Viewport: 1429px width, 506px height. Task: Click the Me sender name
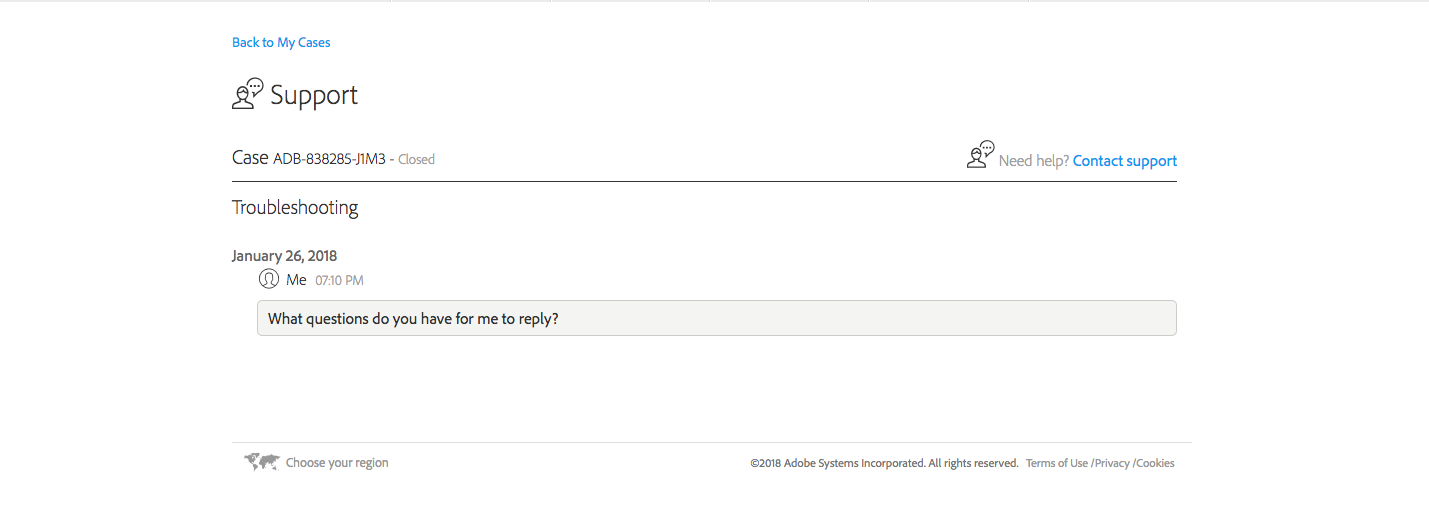click(x=296, y=280)
